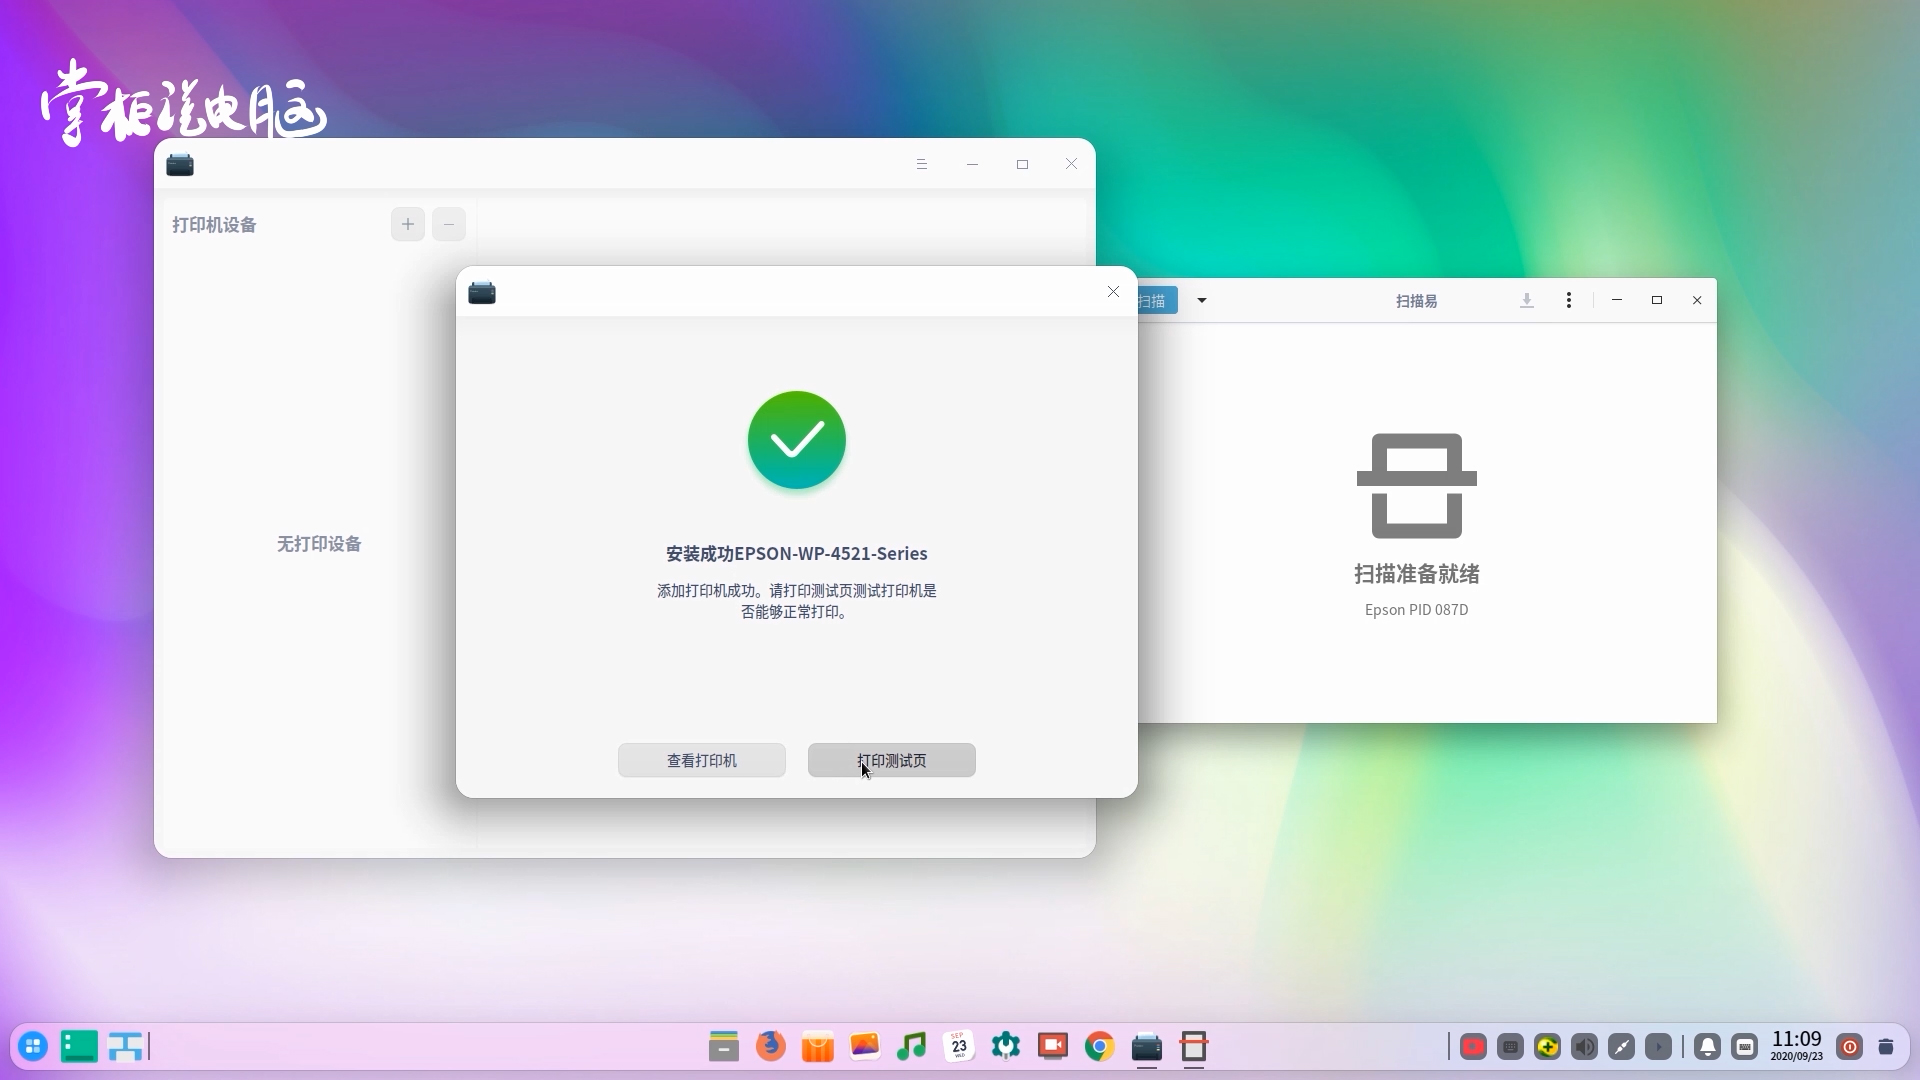Click the clock showing 11:09

(x=1796, y=1045)
